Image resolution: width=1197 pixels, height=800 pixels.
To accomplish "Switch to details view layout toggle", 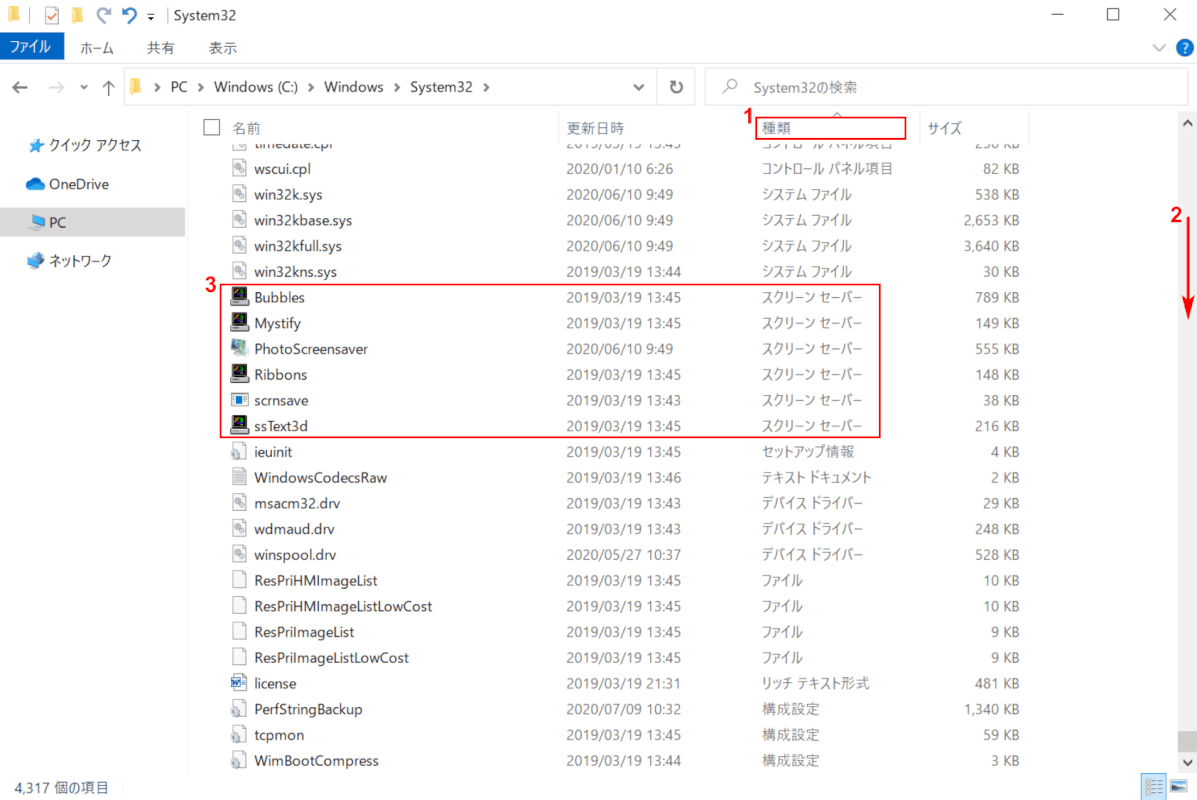I will (x=1152, y=787).
